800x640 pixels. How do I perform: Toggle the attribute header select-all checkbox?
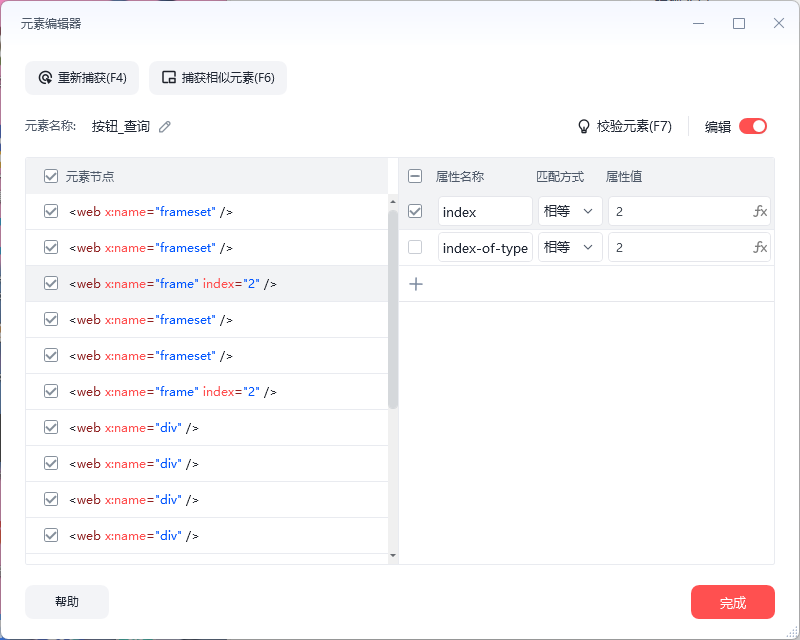[x=415, y=176]
